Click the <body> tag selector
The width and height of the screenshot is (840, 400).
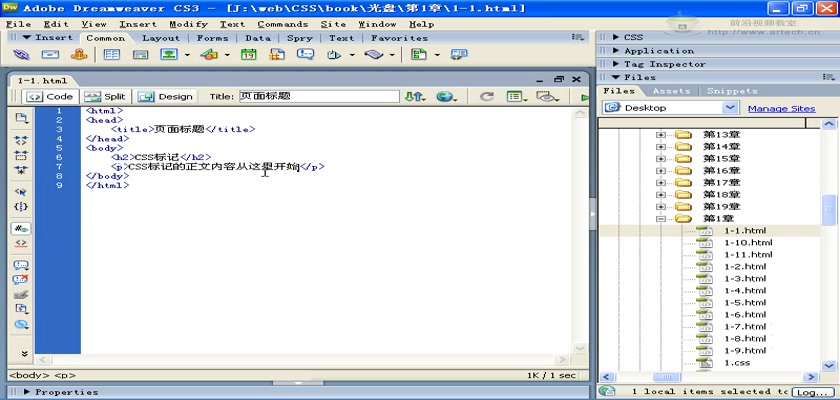click(x=29, y=375)
